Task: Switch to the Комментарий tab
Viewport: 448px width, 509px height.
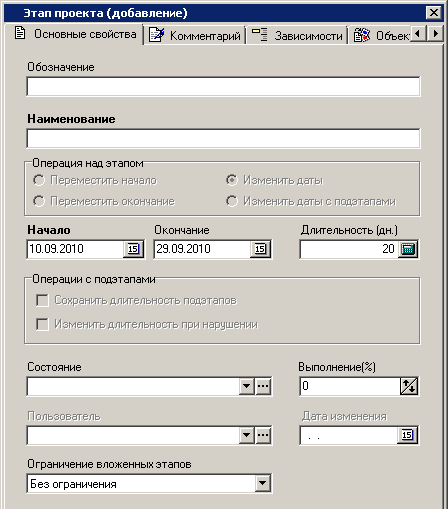Action: [x=195, y=35]
